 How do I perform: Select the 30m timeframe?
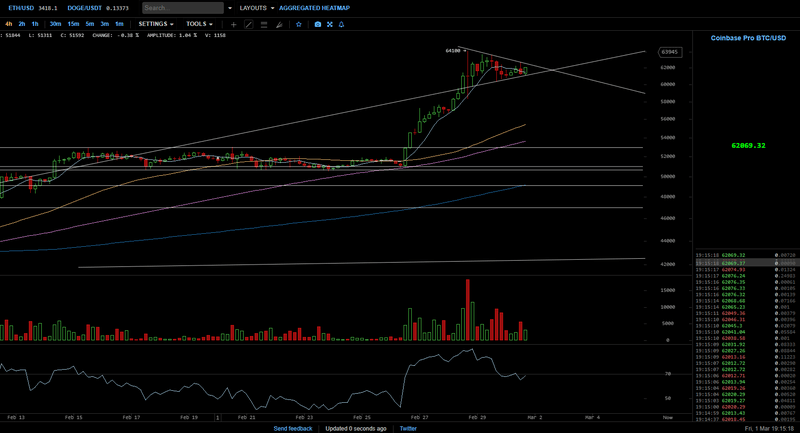click(x=55, y=24)
